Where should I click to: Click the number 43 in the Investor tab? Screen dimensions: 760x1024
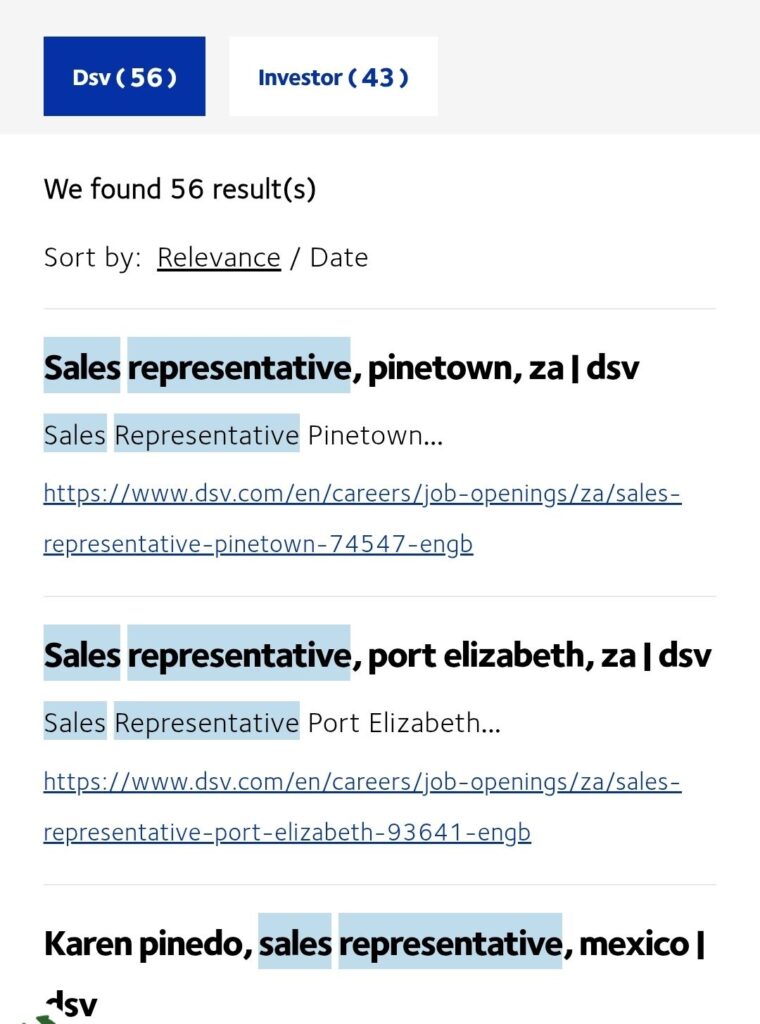(378, 77)
